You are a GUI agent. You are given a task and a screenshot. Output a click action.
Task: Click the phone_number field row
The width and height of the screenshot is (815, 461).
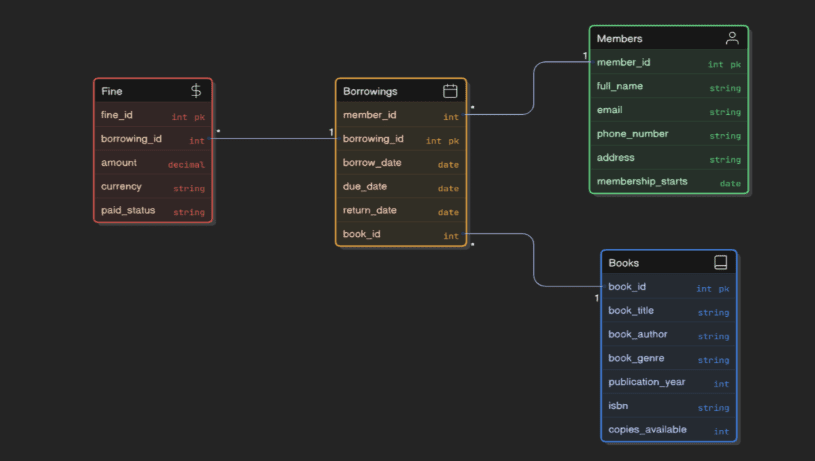click(668, 134)
